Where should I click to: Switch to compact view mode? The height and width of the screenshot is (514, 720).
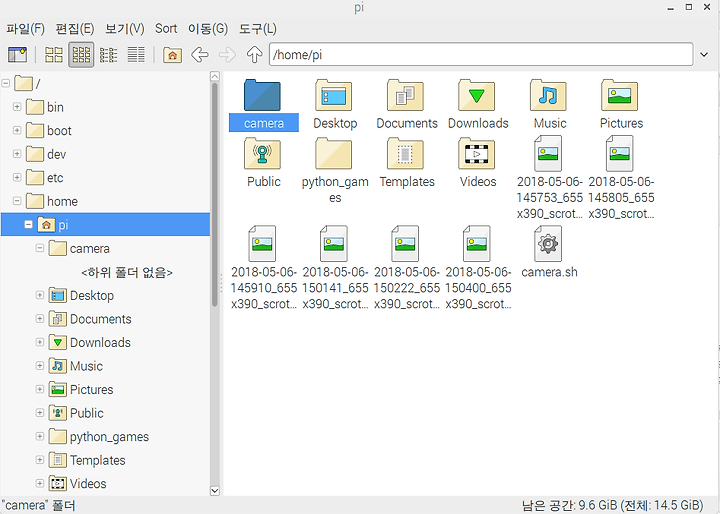(x=109, y=55)
